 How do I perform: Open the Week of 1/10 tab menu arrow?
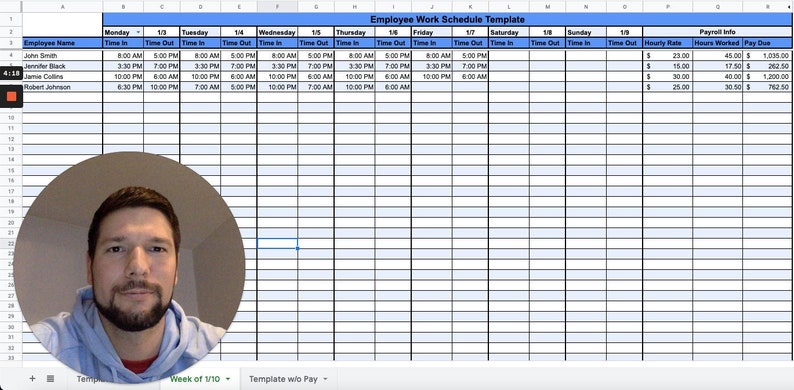tap(228, 379)
